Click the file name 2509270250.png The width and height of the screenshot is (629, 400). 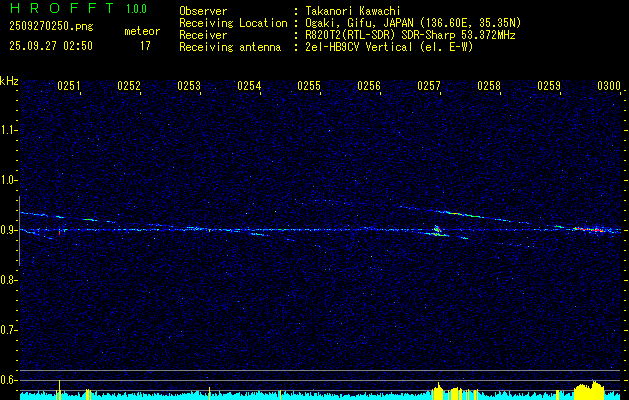51,26
